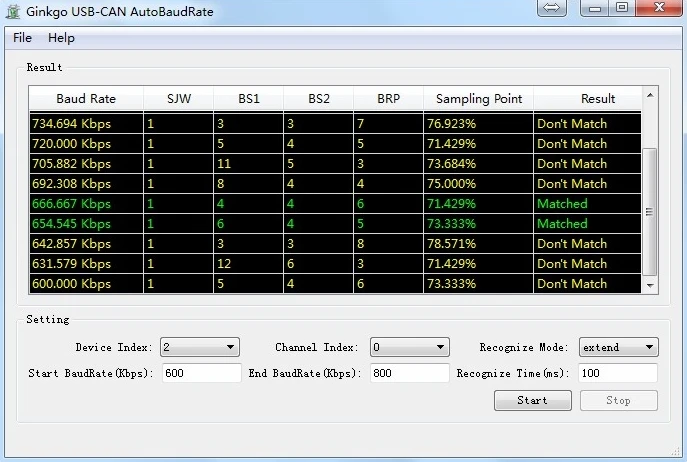The image size is (687, 462).
Task: Click the results list scroll up arrow
Action: (650, 95)
